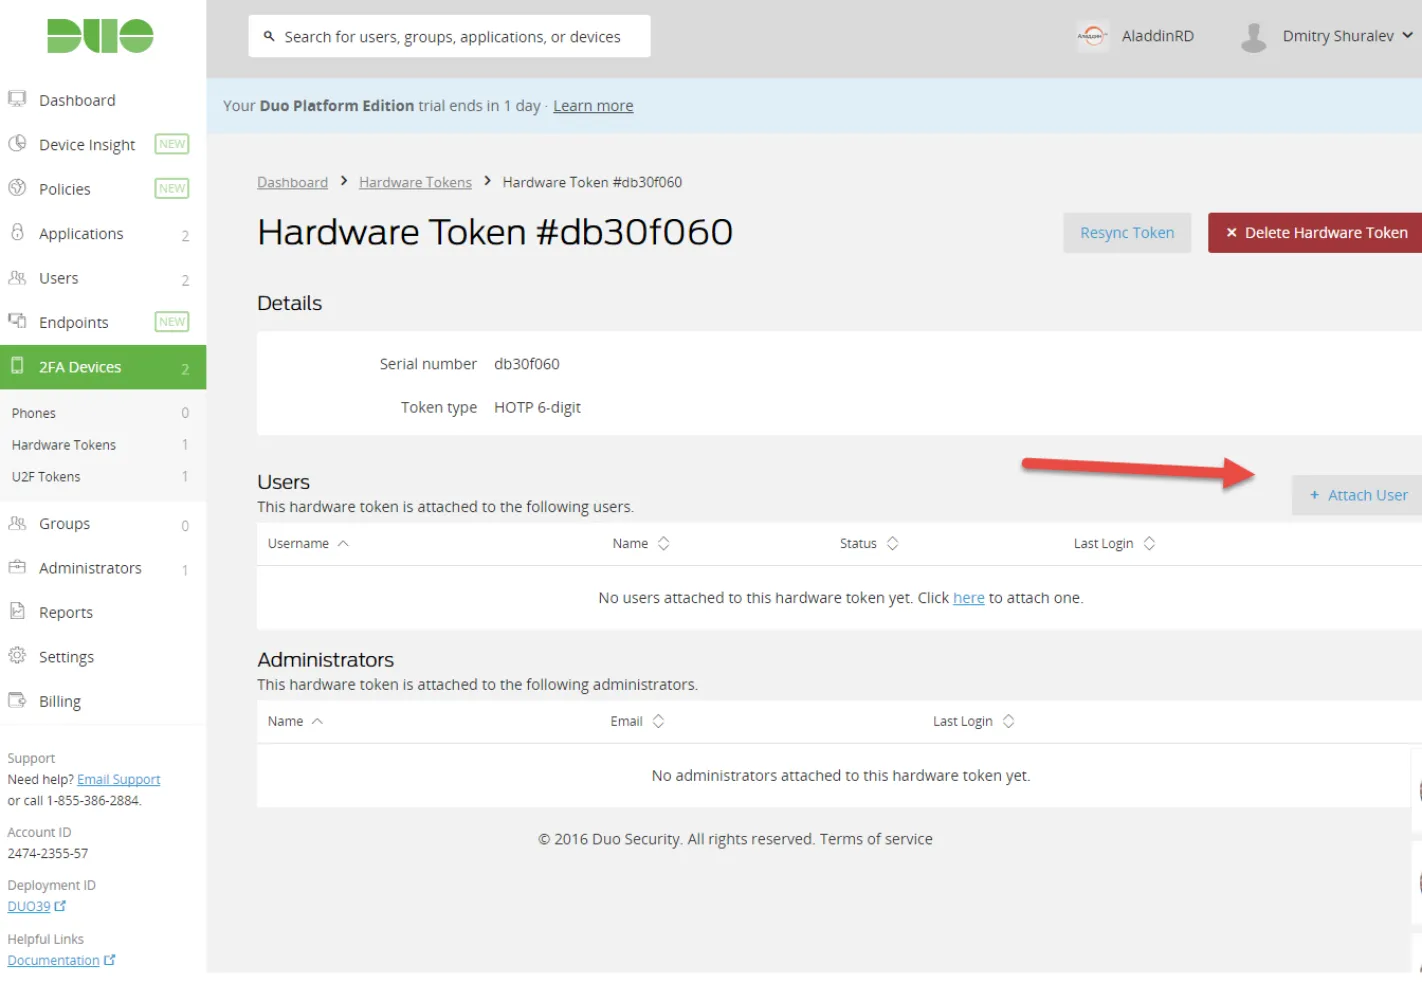1422x984 pixels.
Task: Click the Administrators badge icon
Action: point(17,567)
